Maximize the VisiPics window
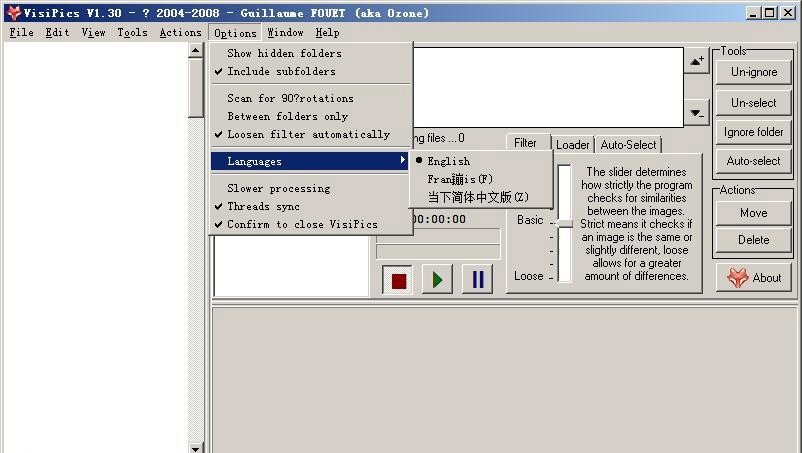This screenshot has width=802, height=453. tap(770, 13)
